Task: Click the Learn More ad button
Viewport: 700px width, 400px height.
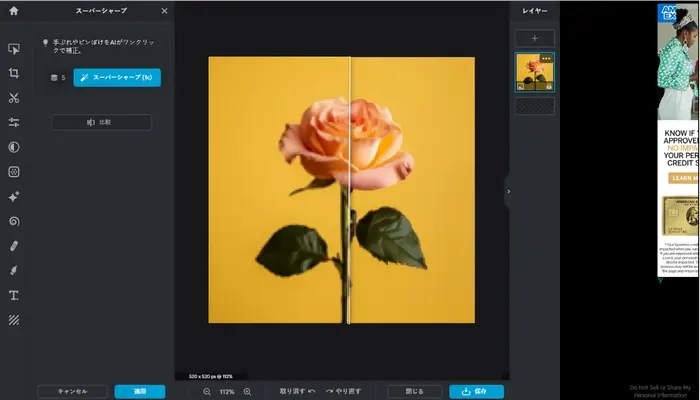Action: click(684, 178)
